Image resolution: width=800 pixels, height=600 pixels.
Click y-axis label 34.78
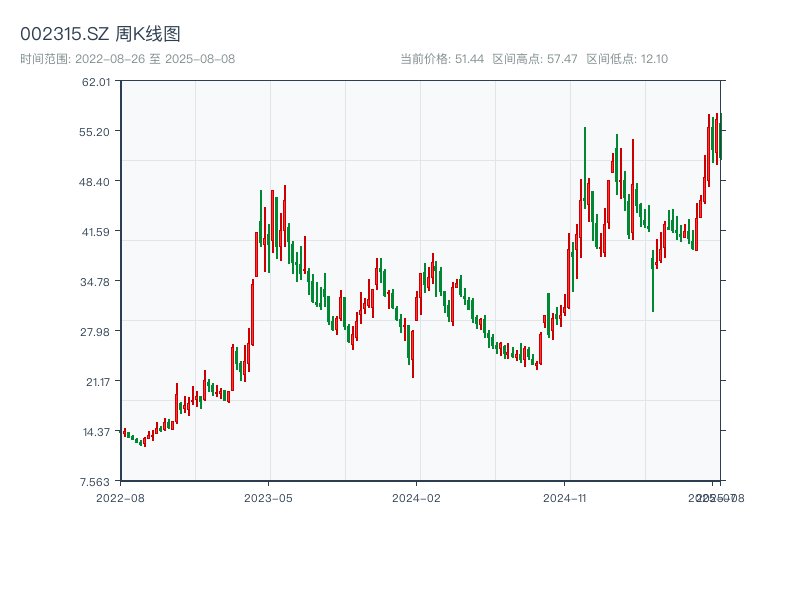click(x=95, y=282)
